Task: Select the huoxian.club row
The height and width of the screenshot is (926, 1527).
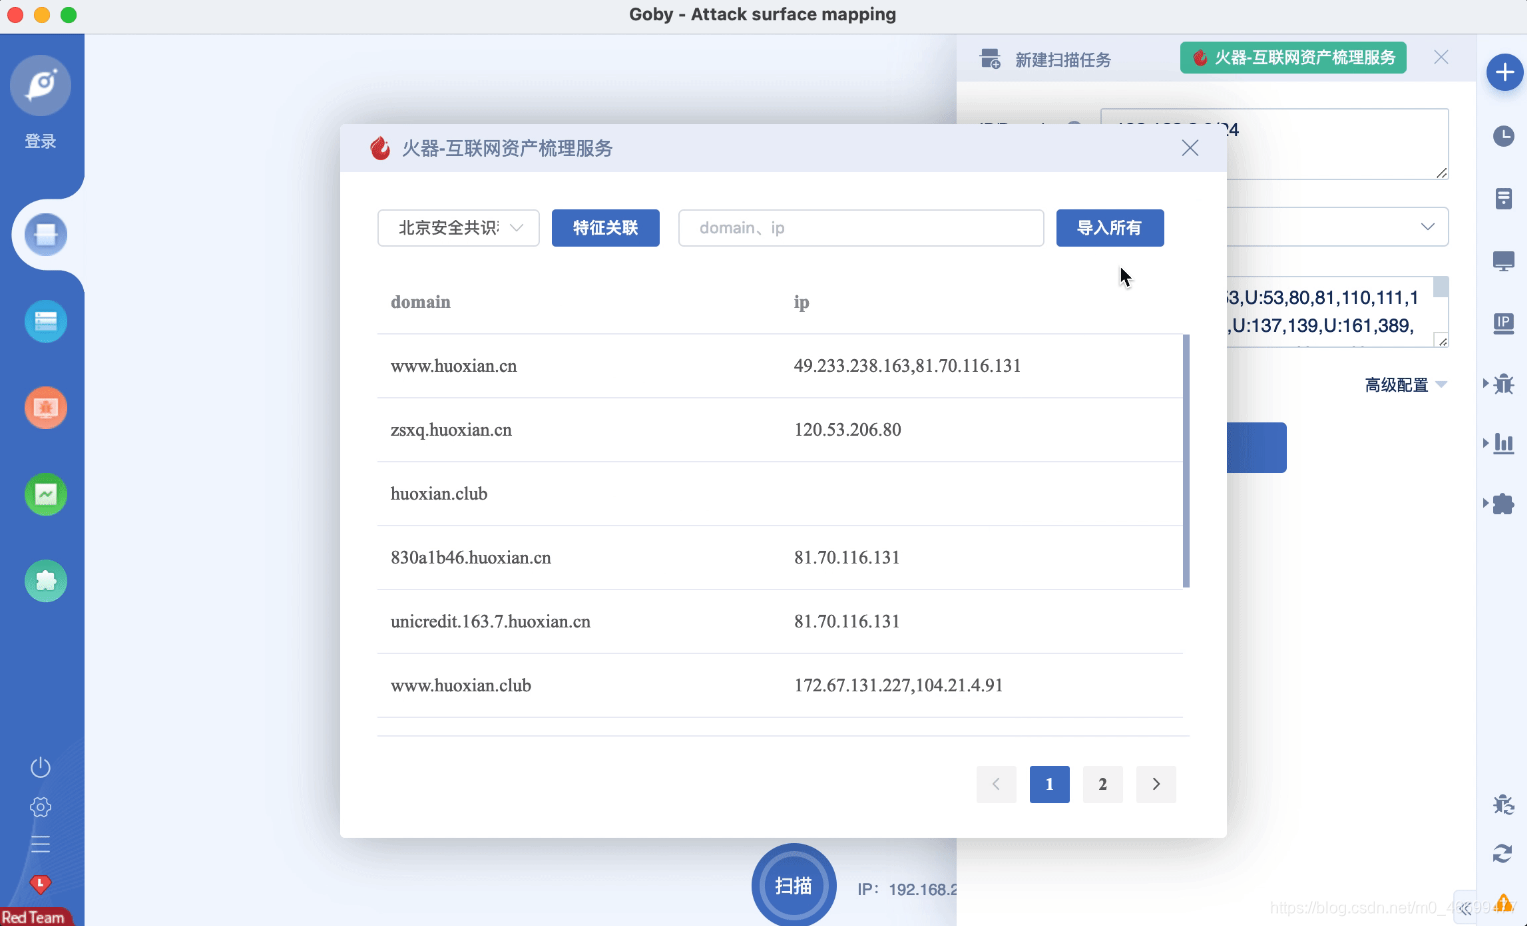Action: 780,494
